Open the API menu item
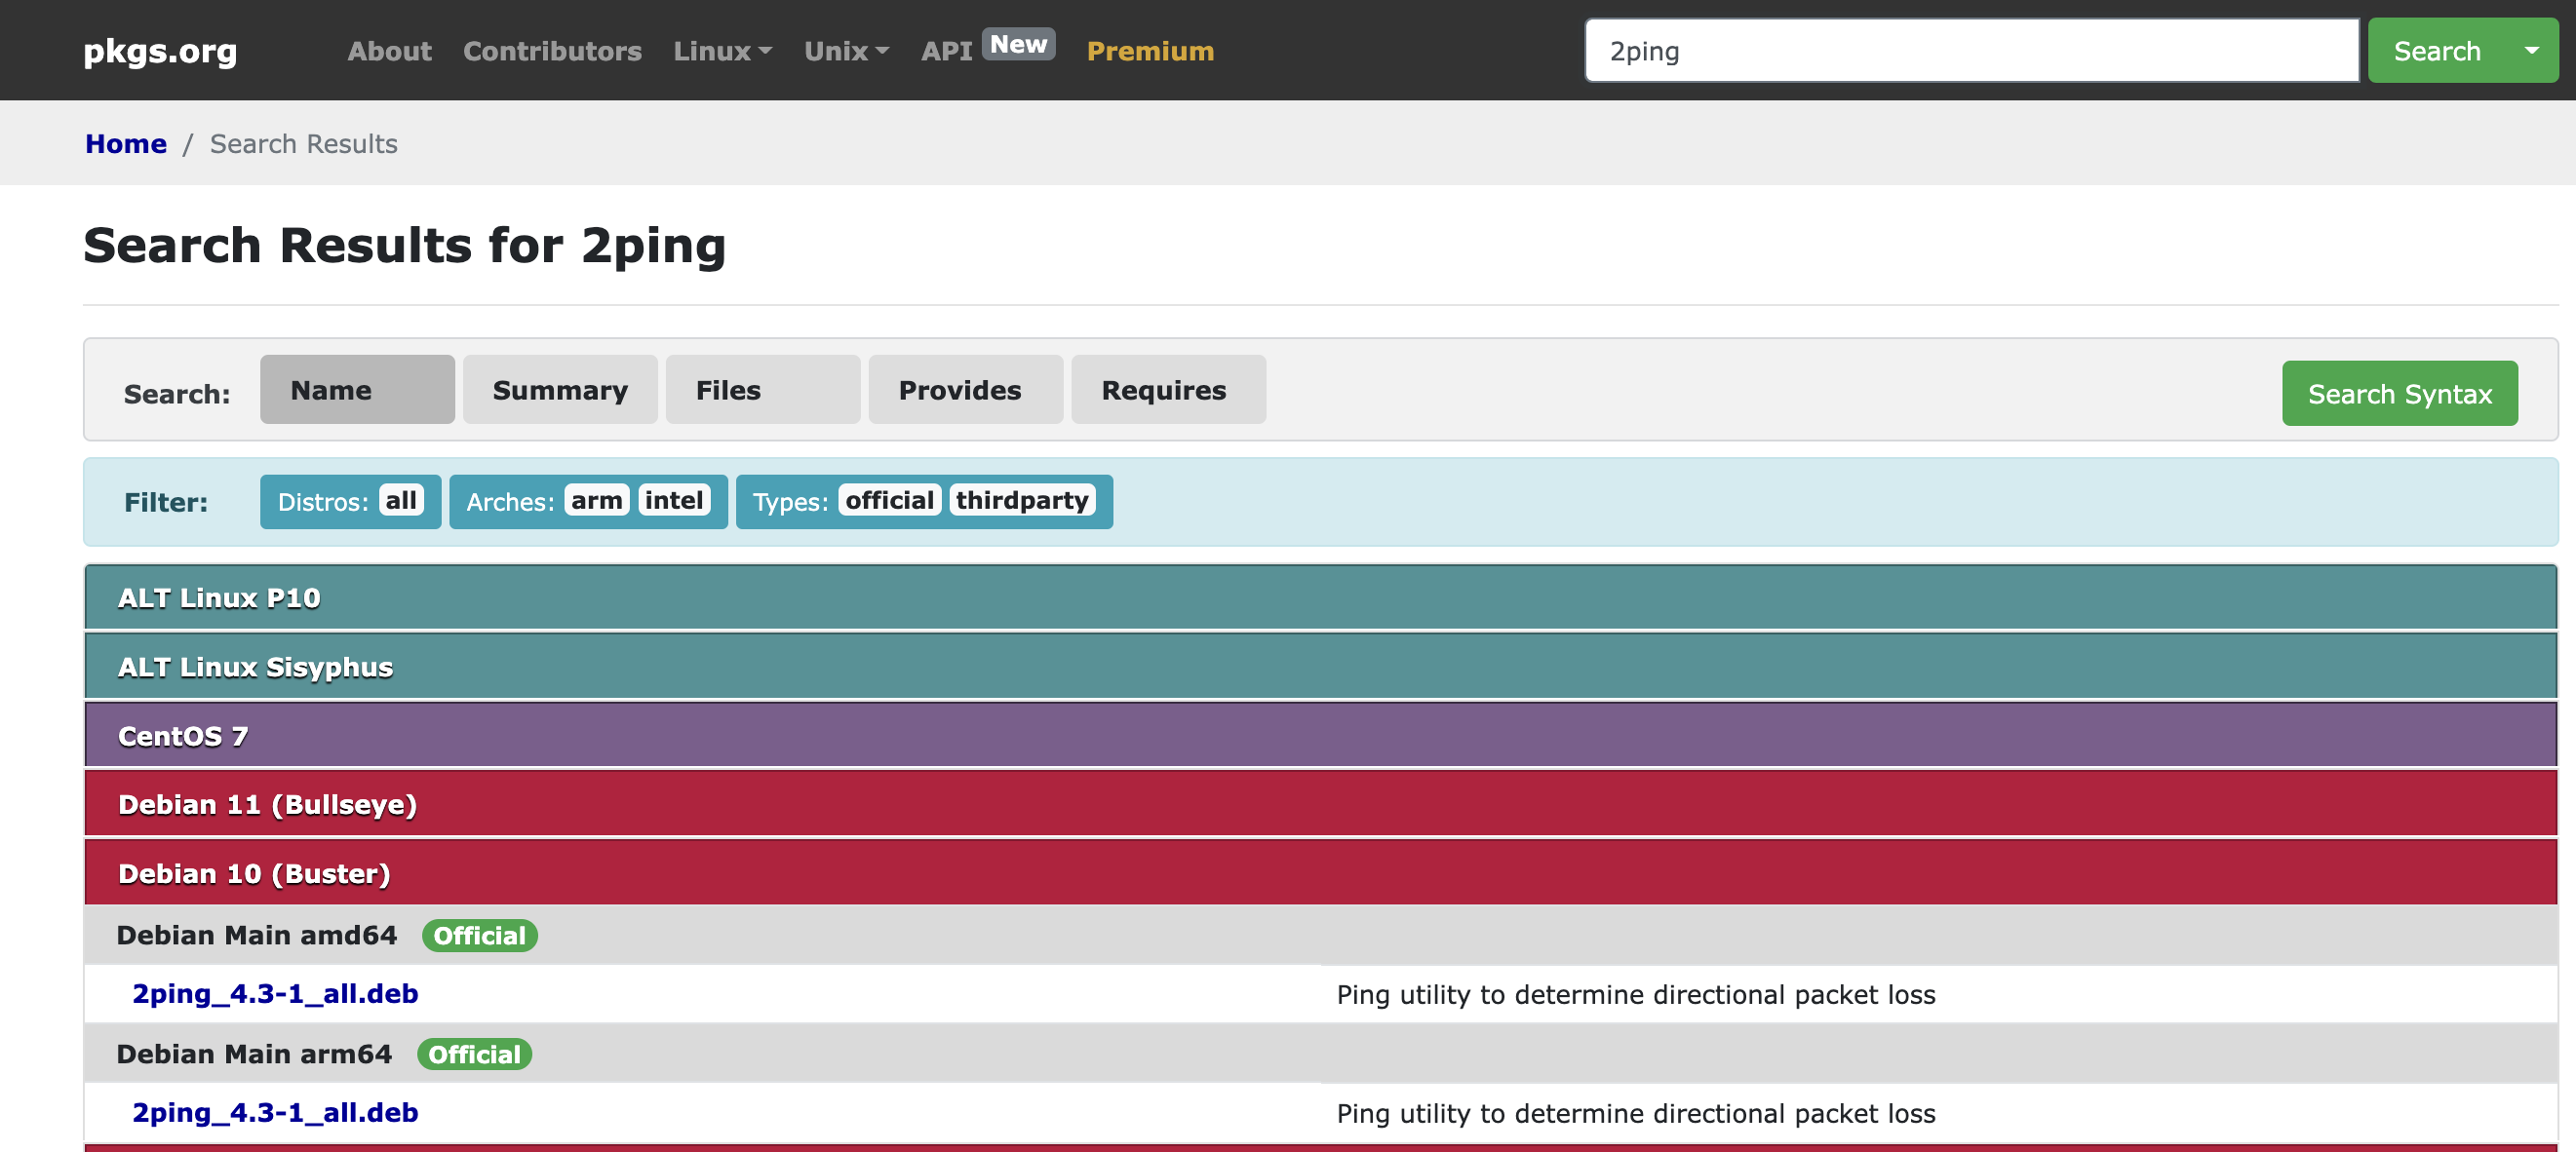The image size is (2576, 1152). tap(946, 51)
